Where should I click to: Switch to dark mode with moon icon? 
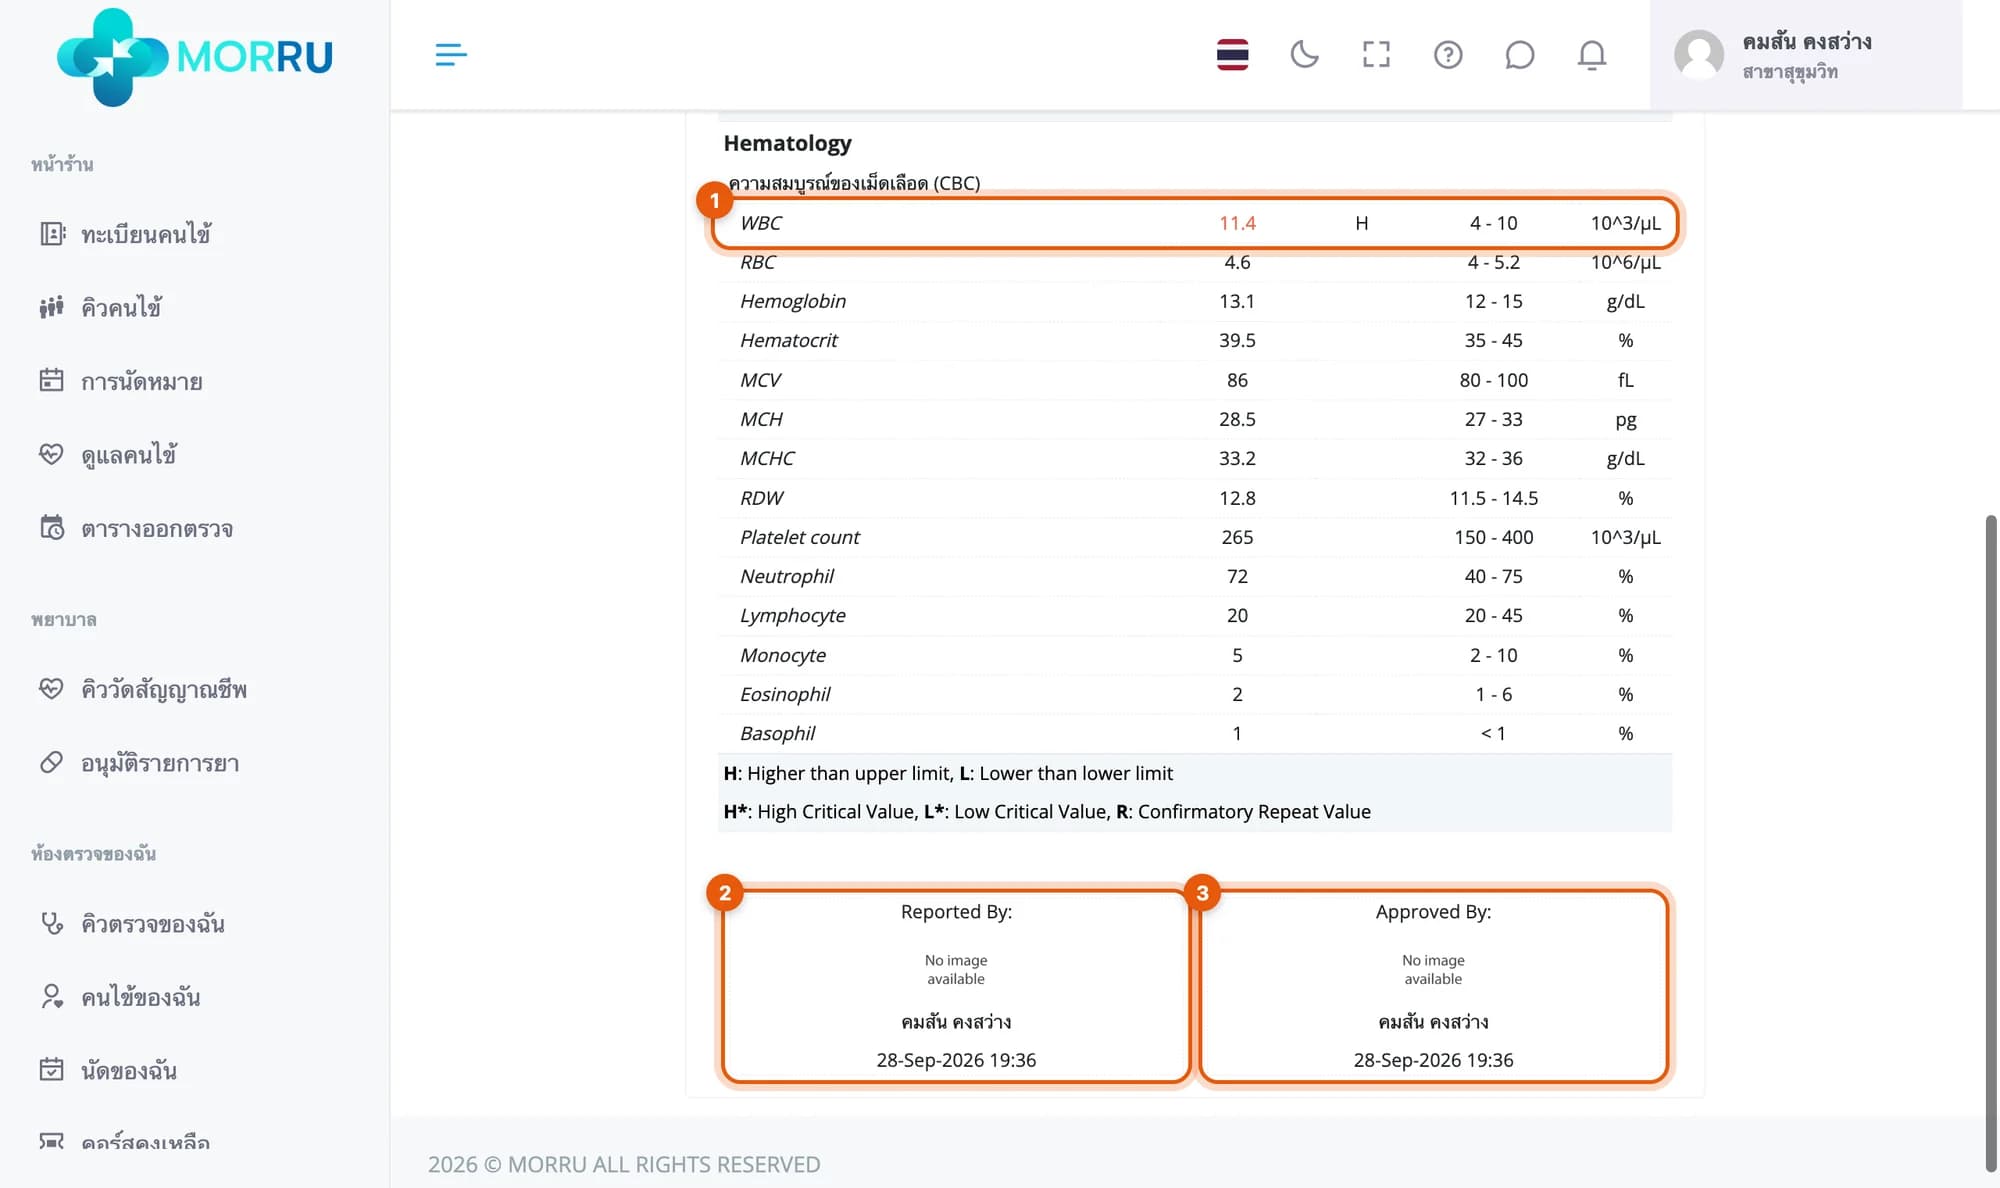[1304, 54]
